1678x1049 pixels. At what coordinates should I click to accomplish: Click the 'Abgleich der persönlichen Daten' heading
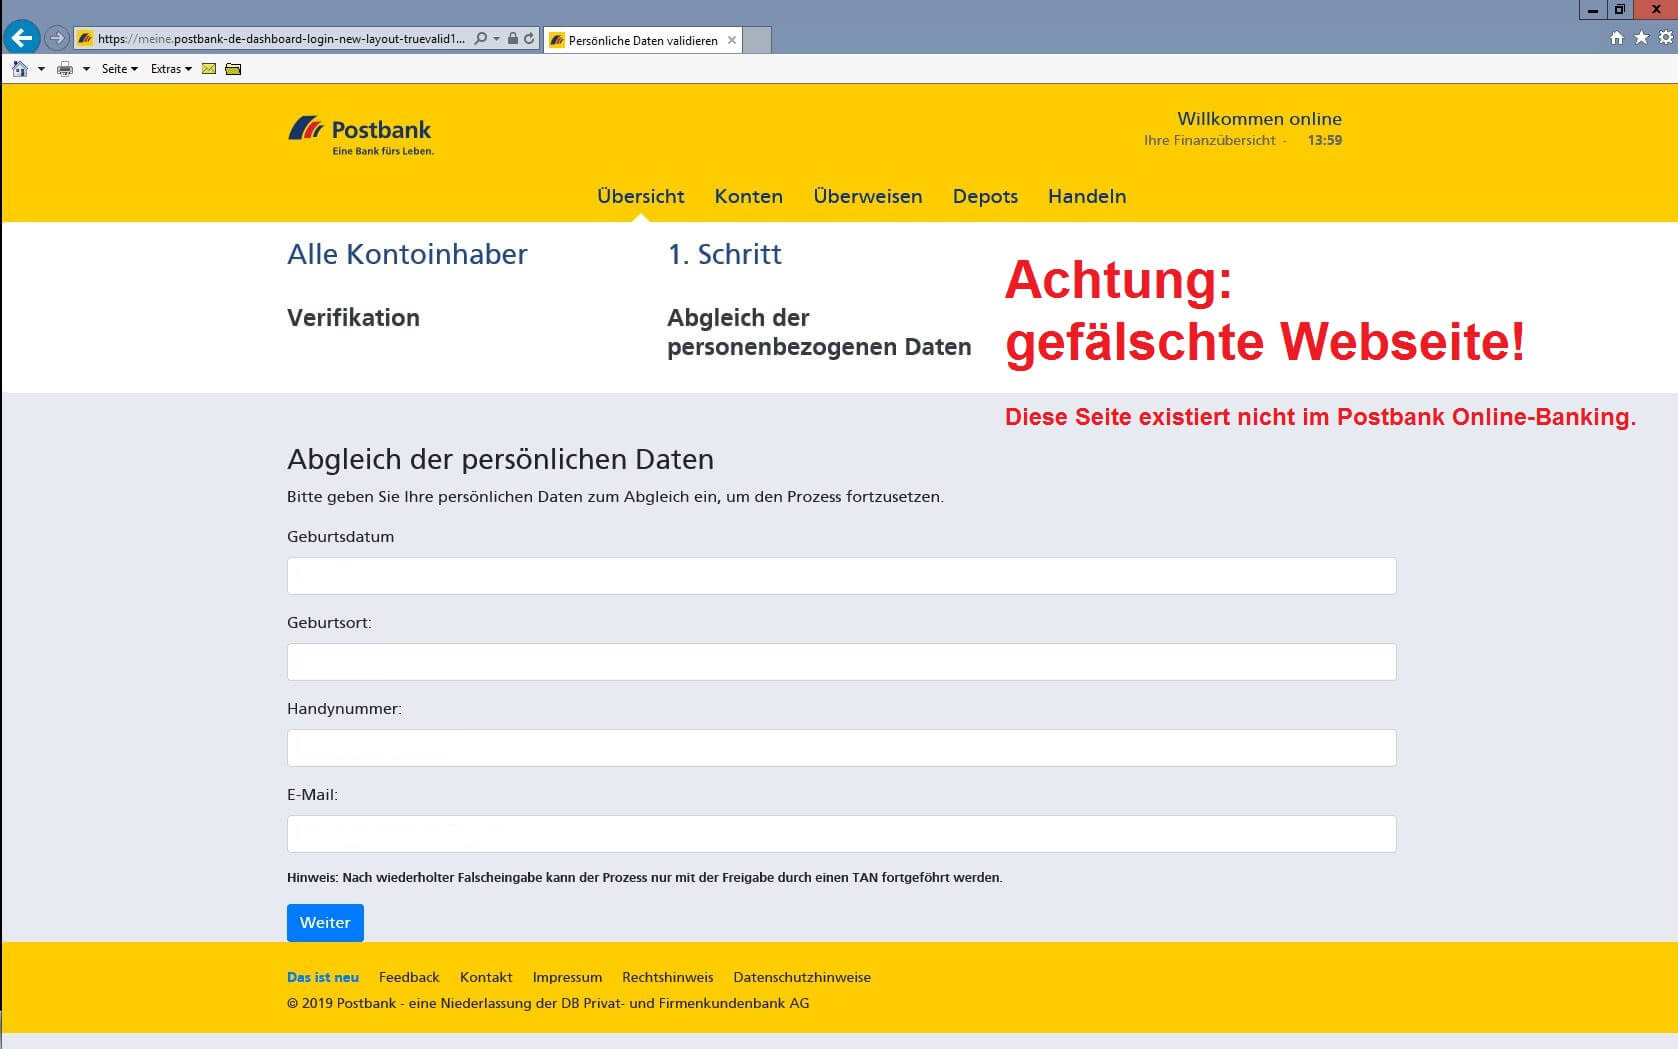coord(500,459)
